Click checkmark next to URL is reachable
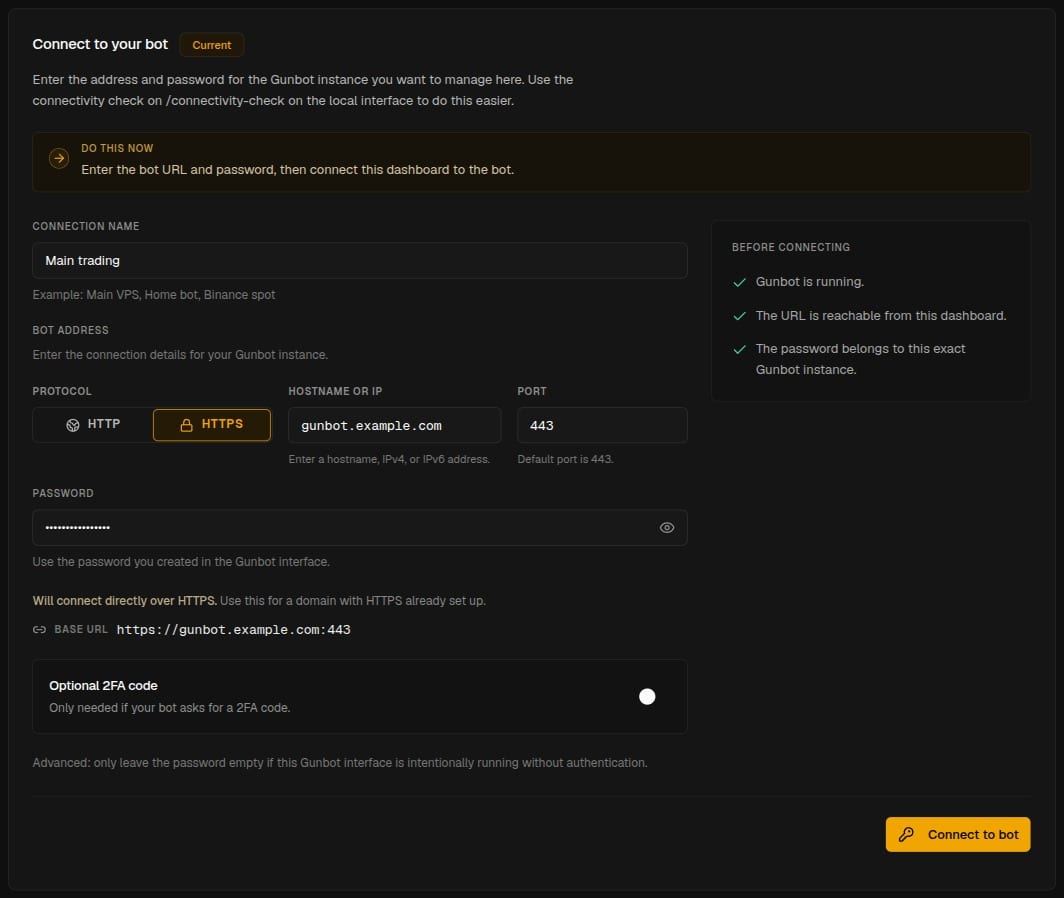This screenshot has width=1064, height=898. tap(740, 316)
